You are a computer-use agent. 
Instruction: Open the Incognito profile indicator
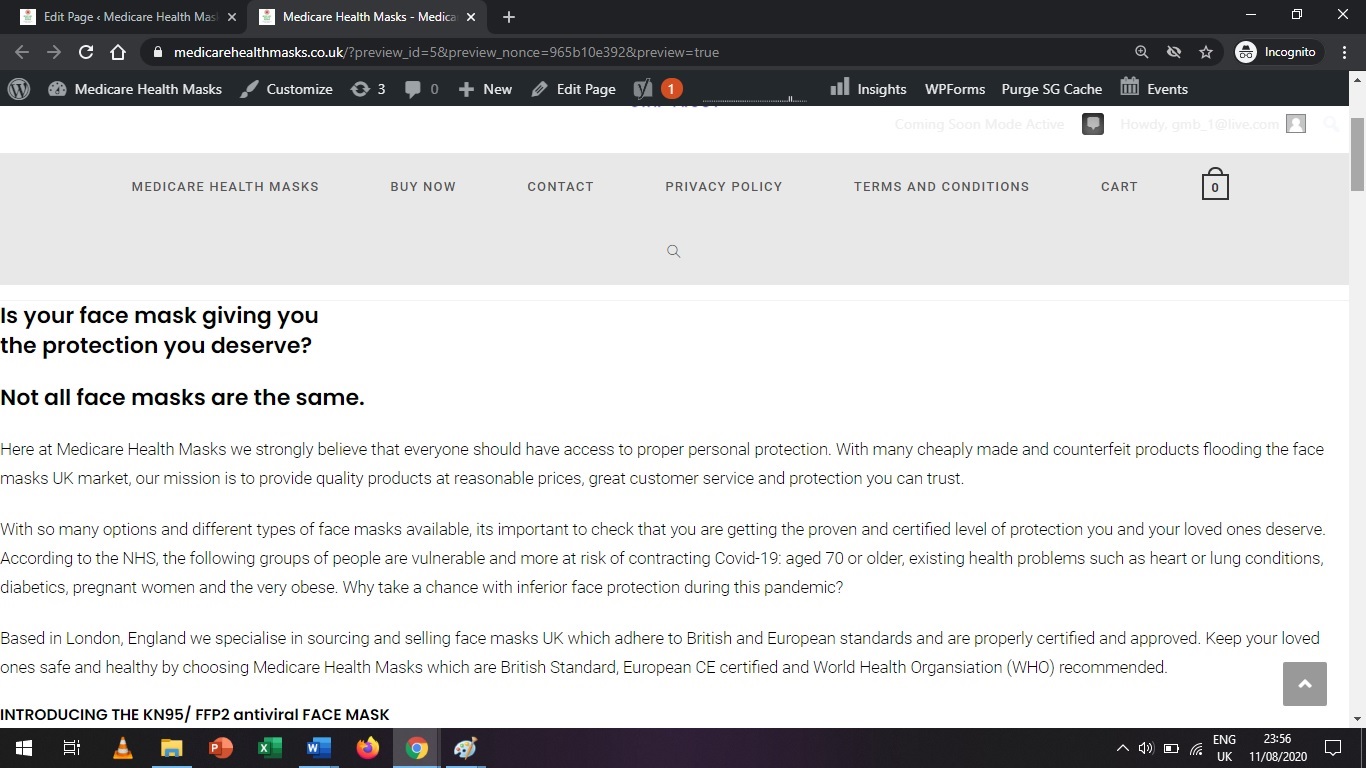(1279, 52)
